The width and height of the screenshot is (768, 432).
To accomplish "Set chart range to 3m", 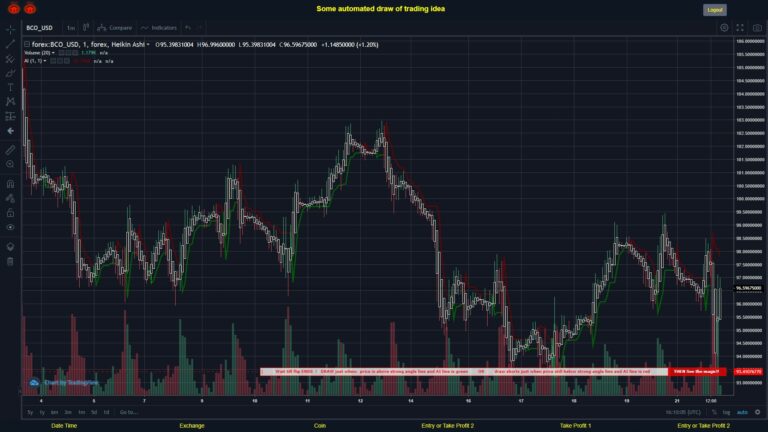I will (x=68, y=412).
